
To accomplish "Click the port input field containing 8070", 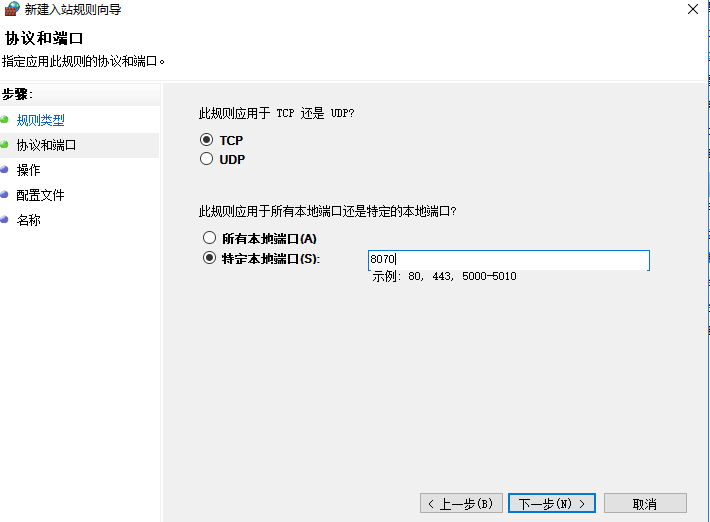I will (509, 260).
